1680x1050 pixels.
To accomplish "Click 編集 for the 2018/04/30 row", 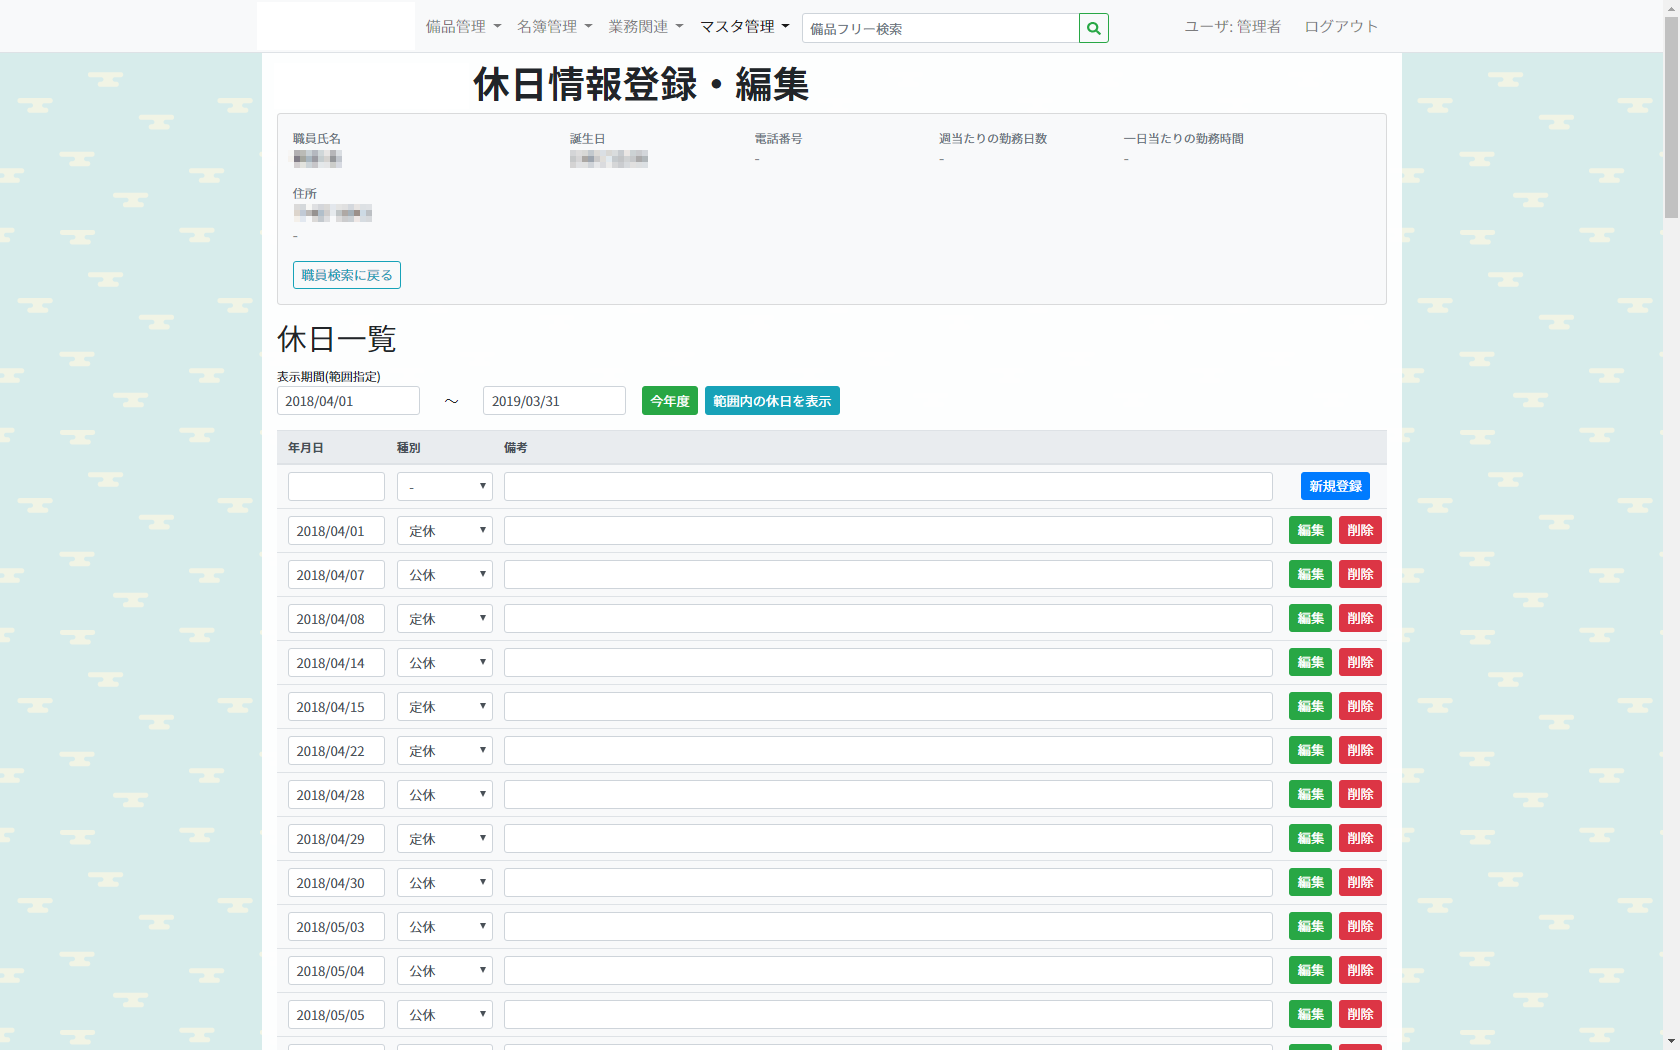I will [1310, 882].
